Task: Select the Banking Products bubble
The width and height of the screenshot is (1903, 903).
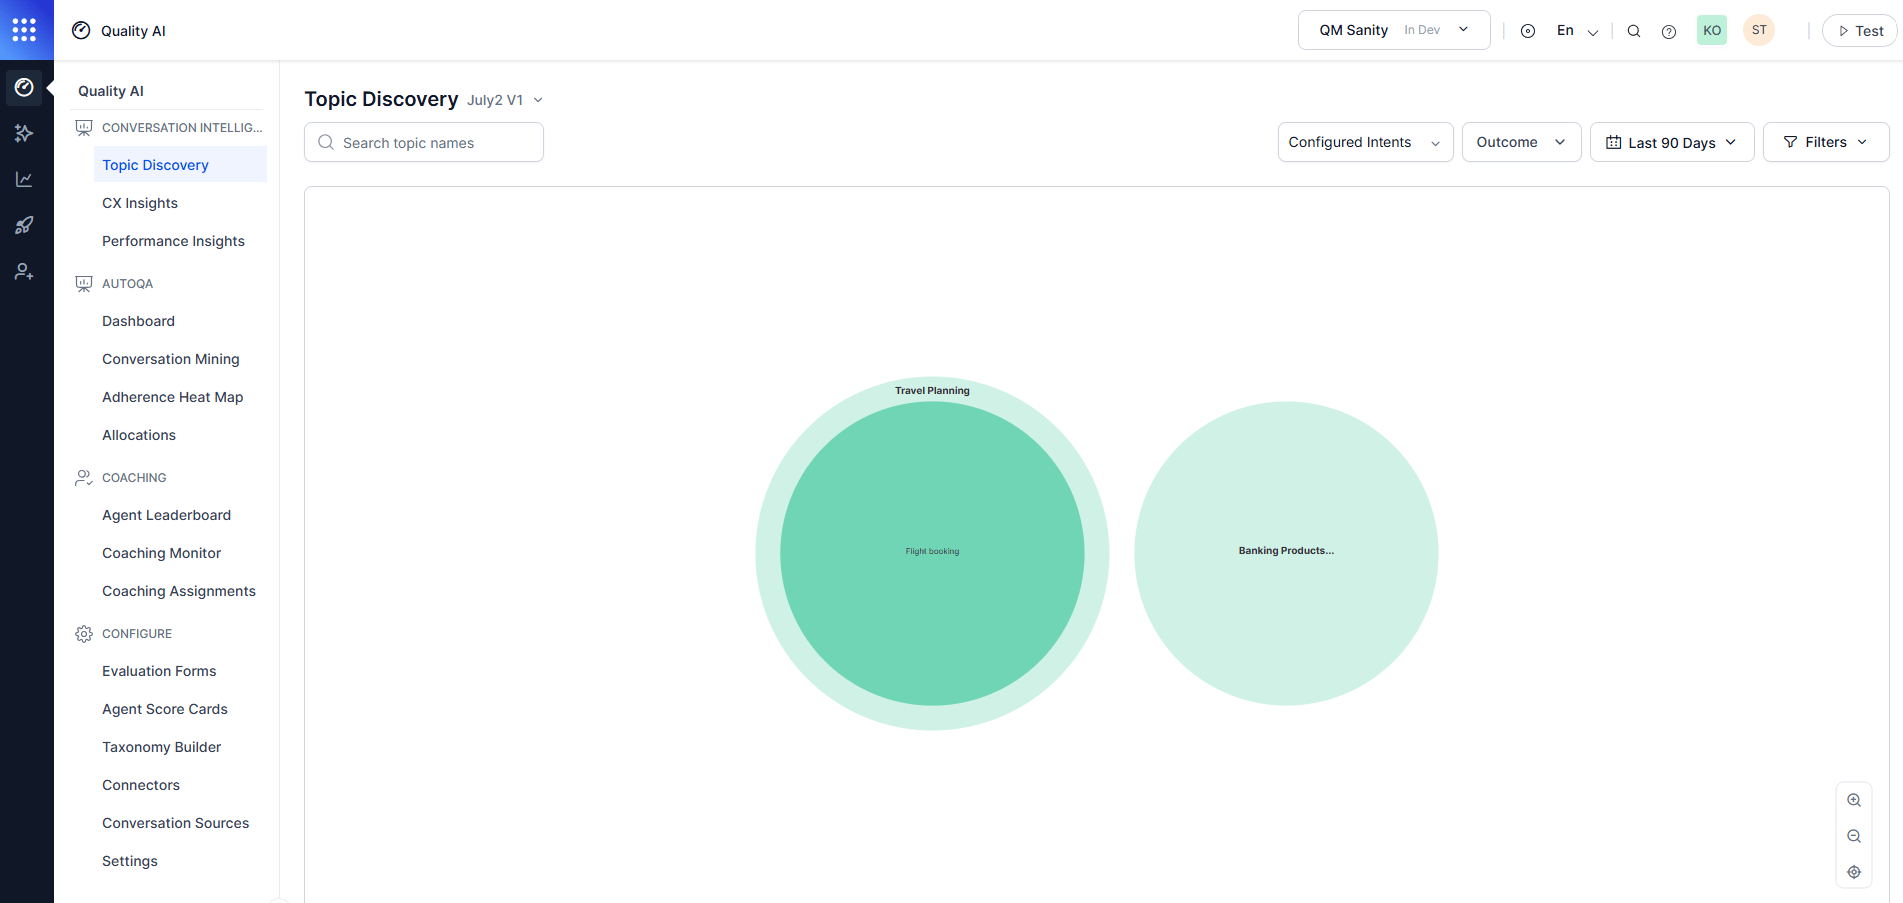Action: [1286, 553]
